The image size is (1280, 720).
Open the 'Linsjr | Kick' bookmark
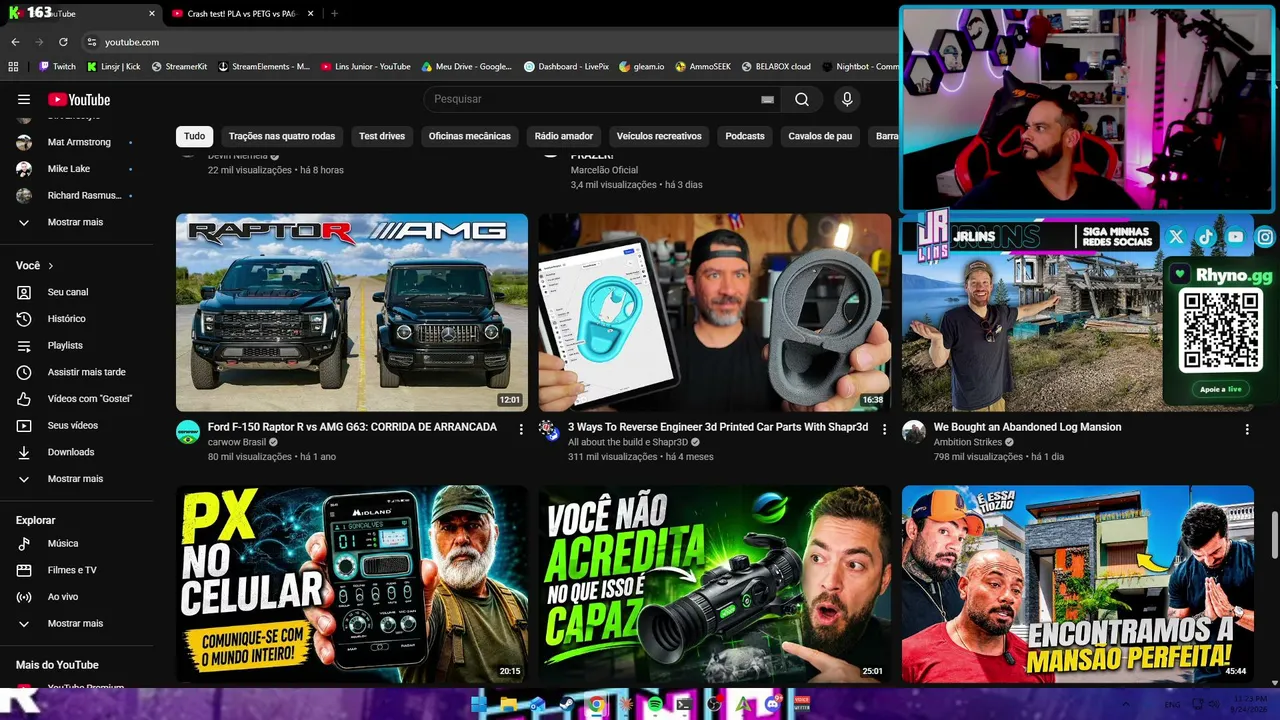[x=113, y=66]
